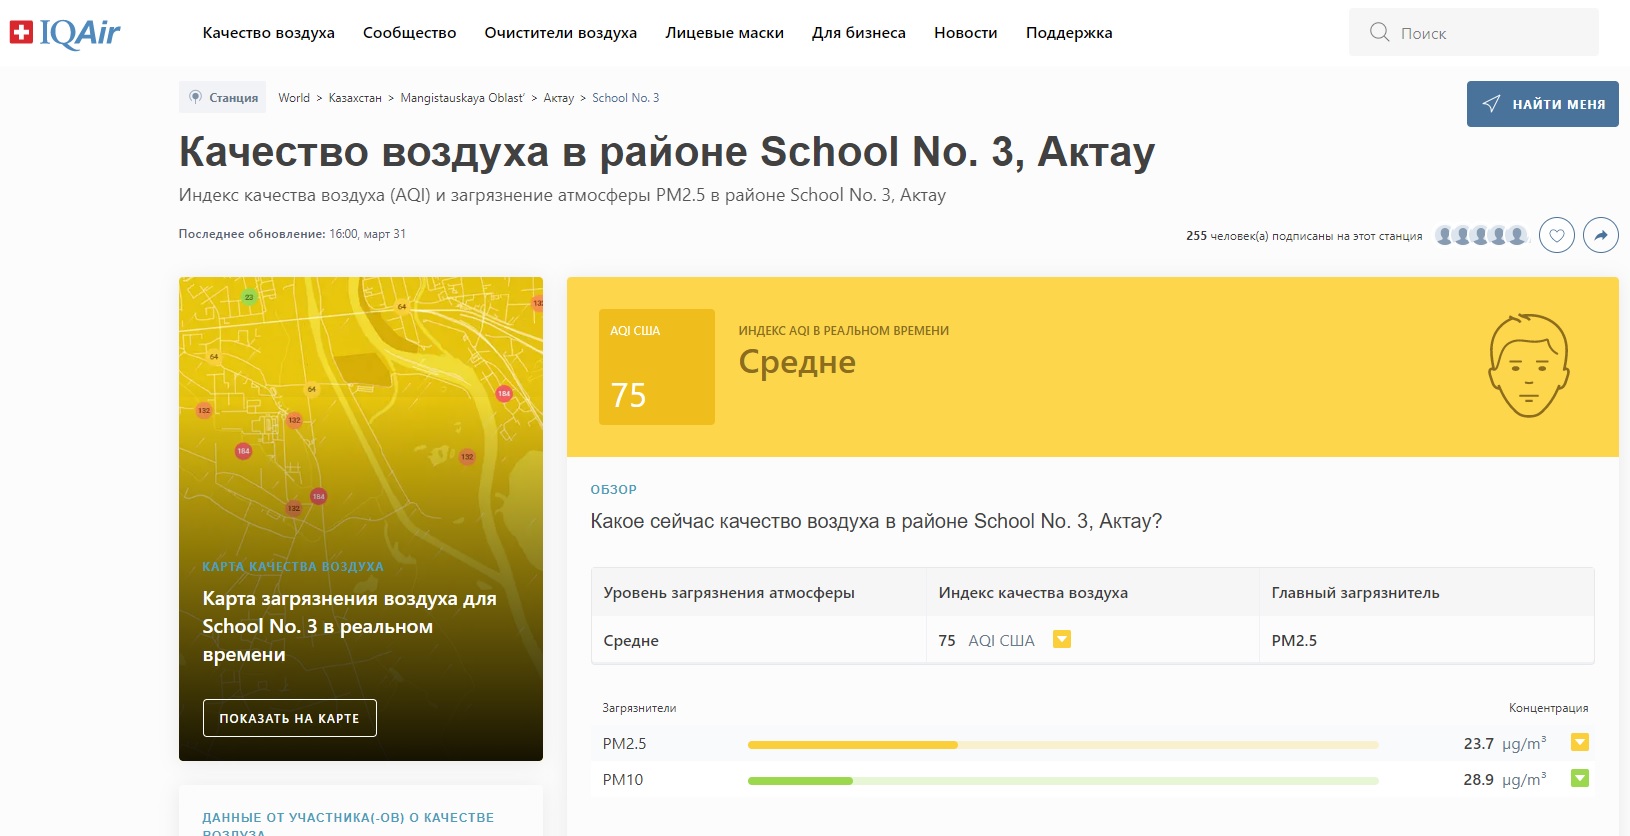
Task: Expand the 75 AQI США dropdown arrow
Action: coord(1062,640)
